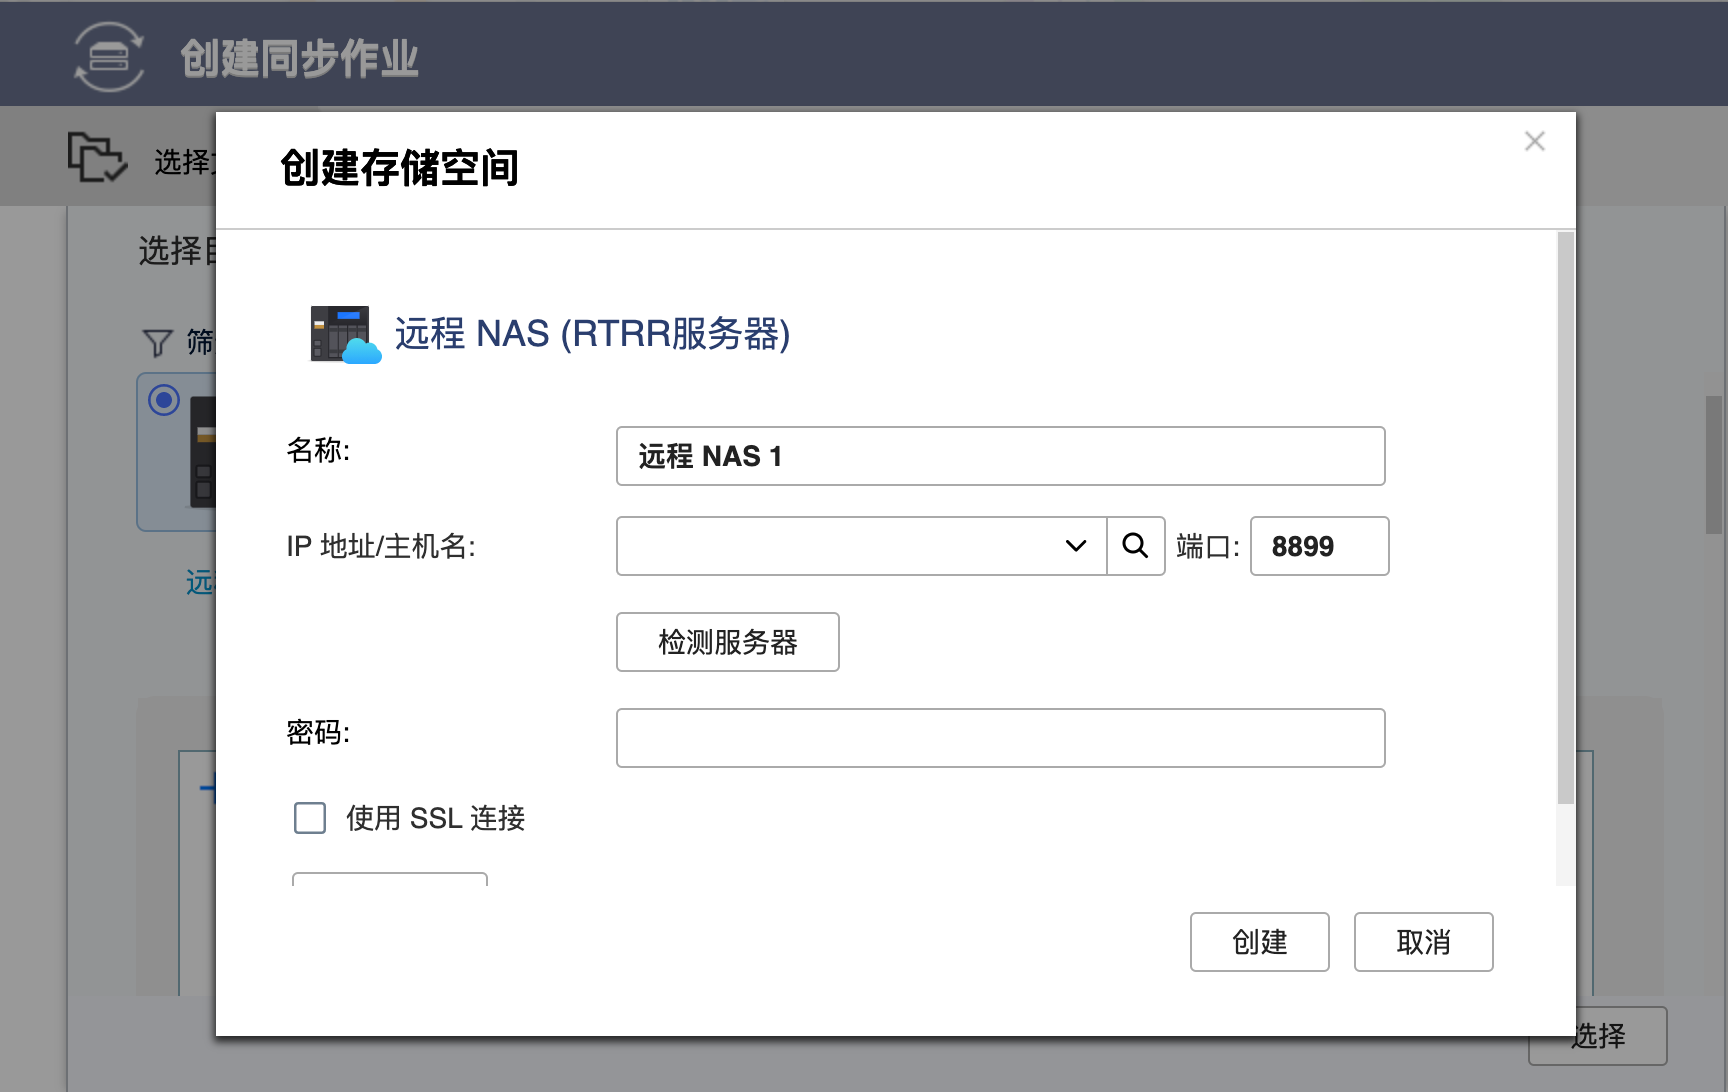Click the 端口 field showing 8899

click(x=1318, y=546)
